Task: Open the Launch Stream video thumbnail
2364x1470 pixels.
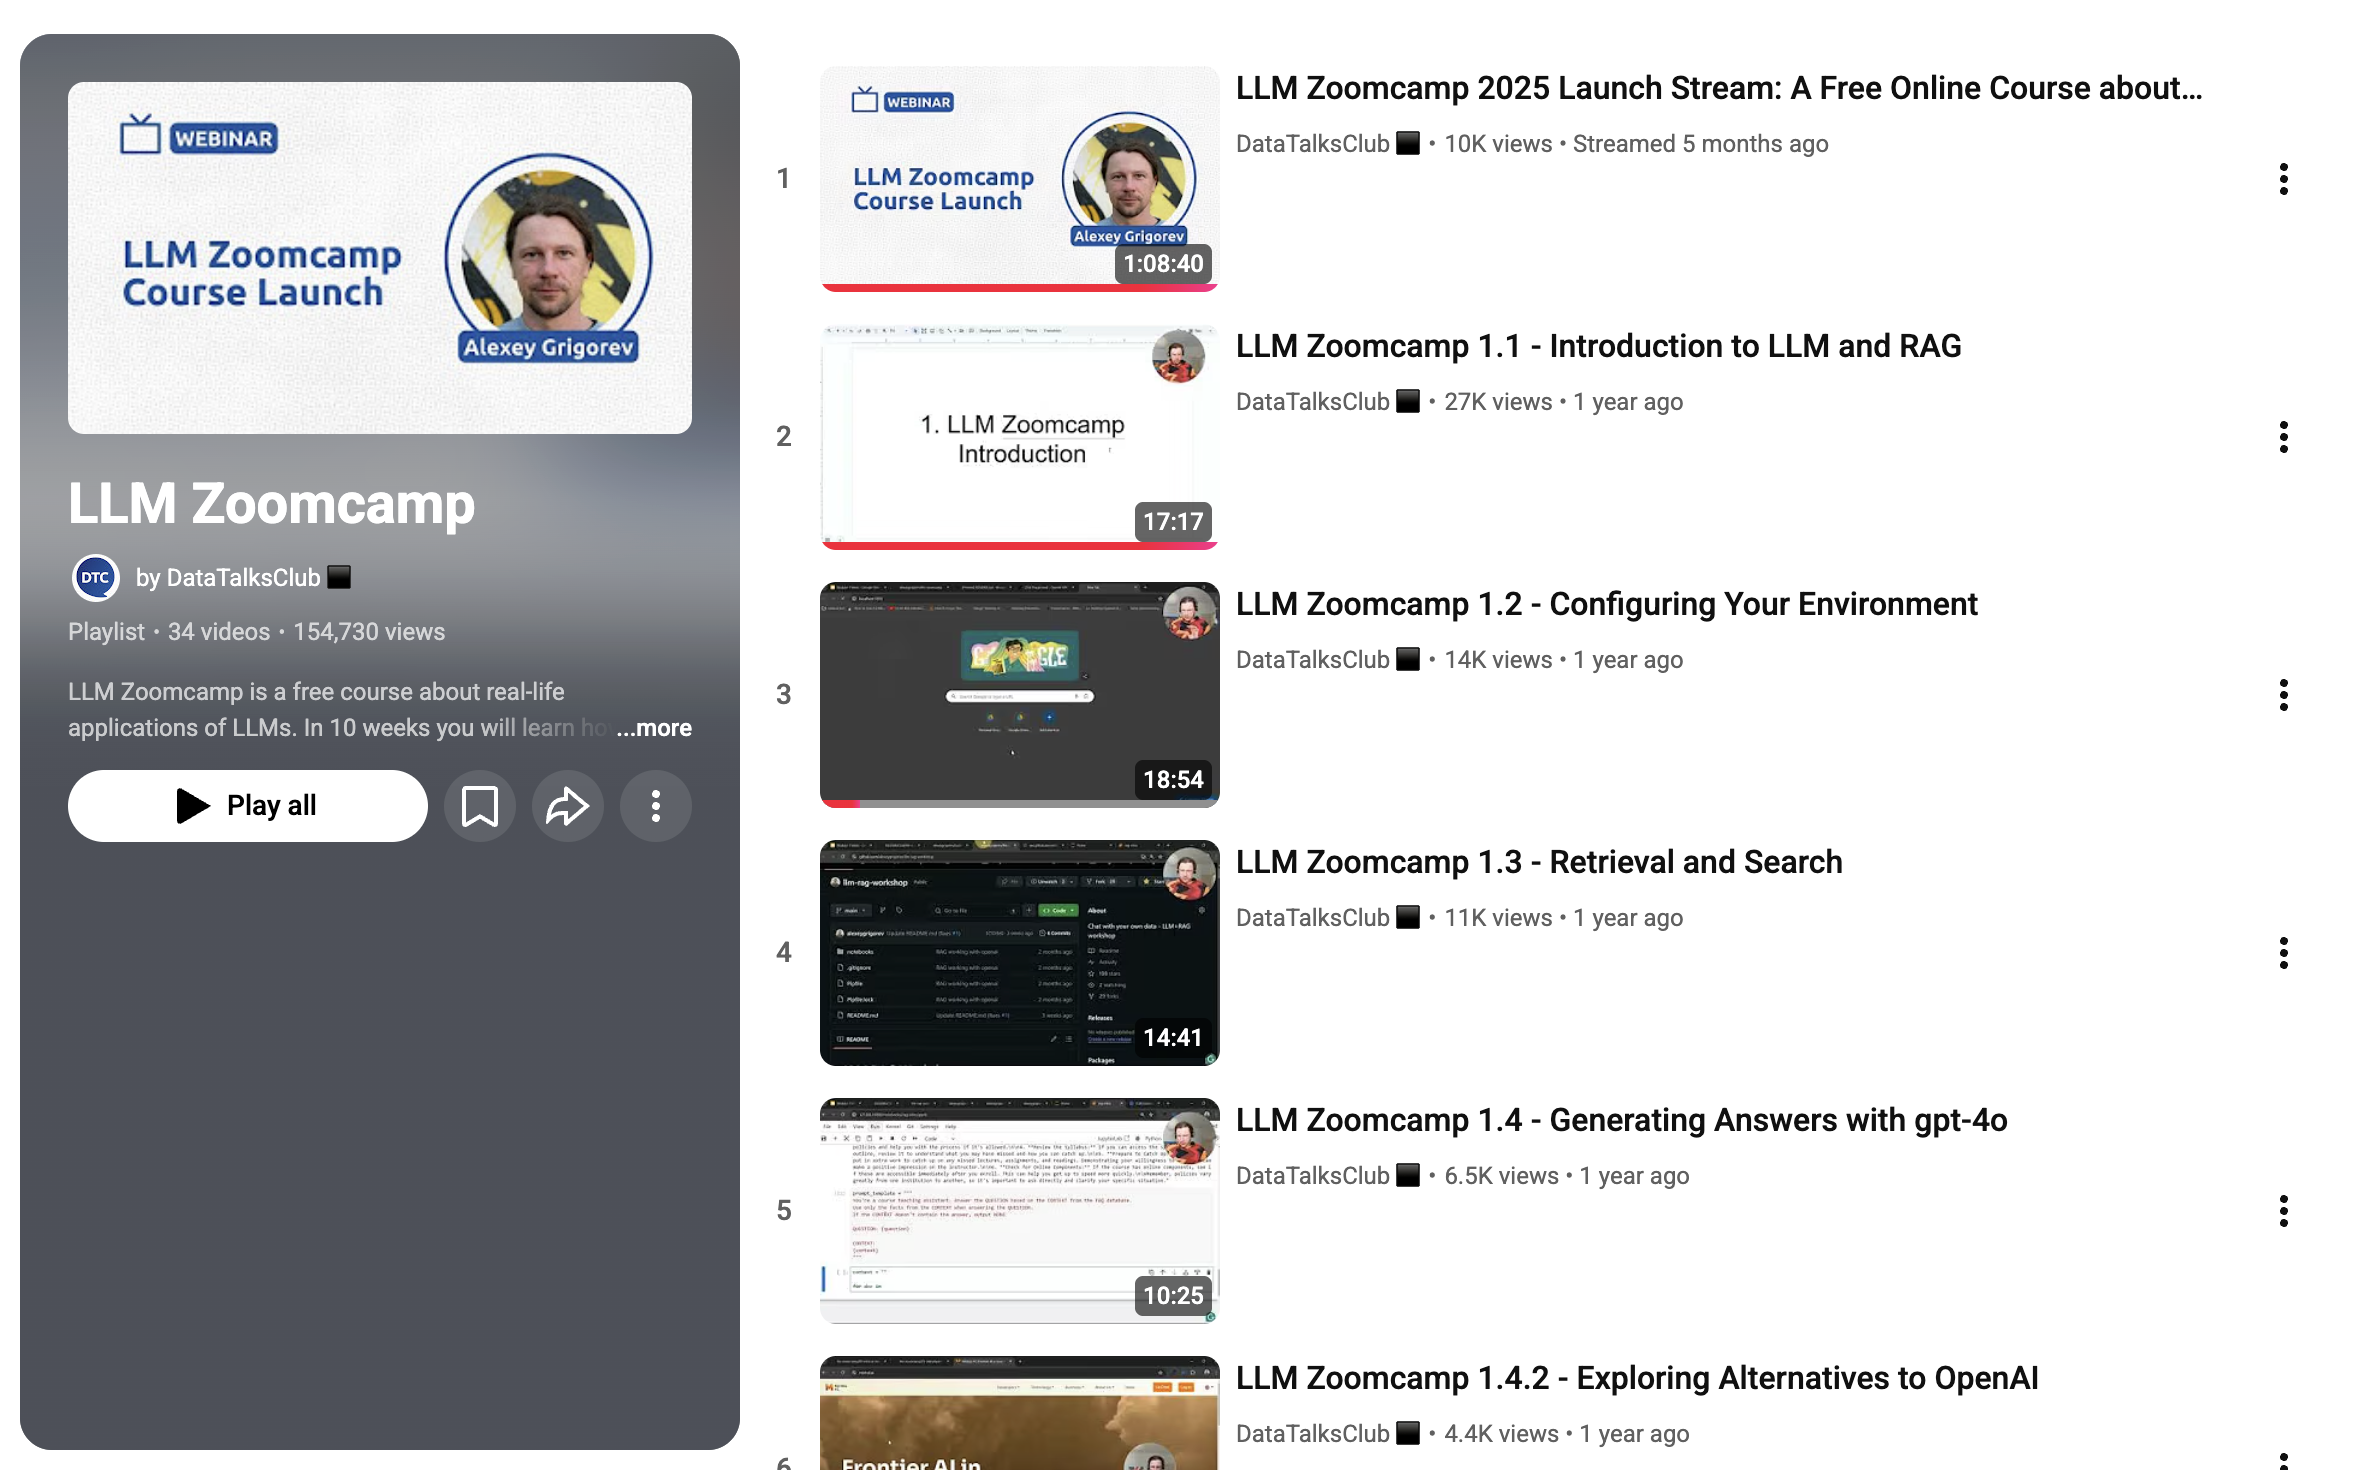Action: pos(1019,177)
